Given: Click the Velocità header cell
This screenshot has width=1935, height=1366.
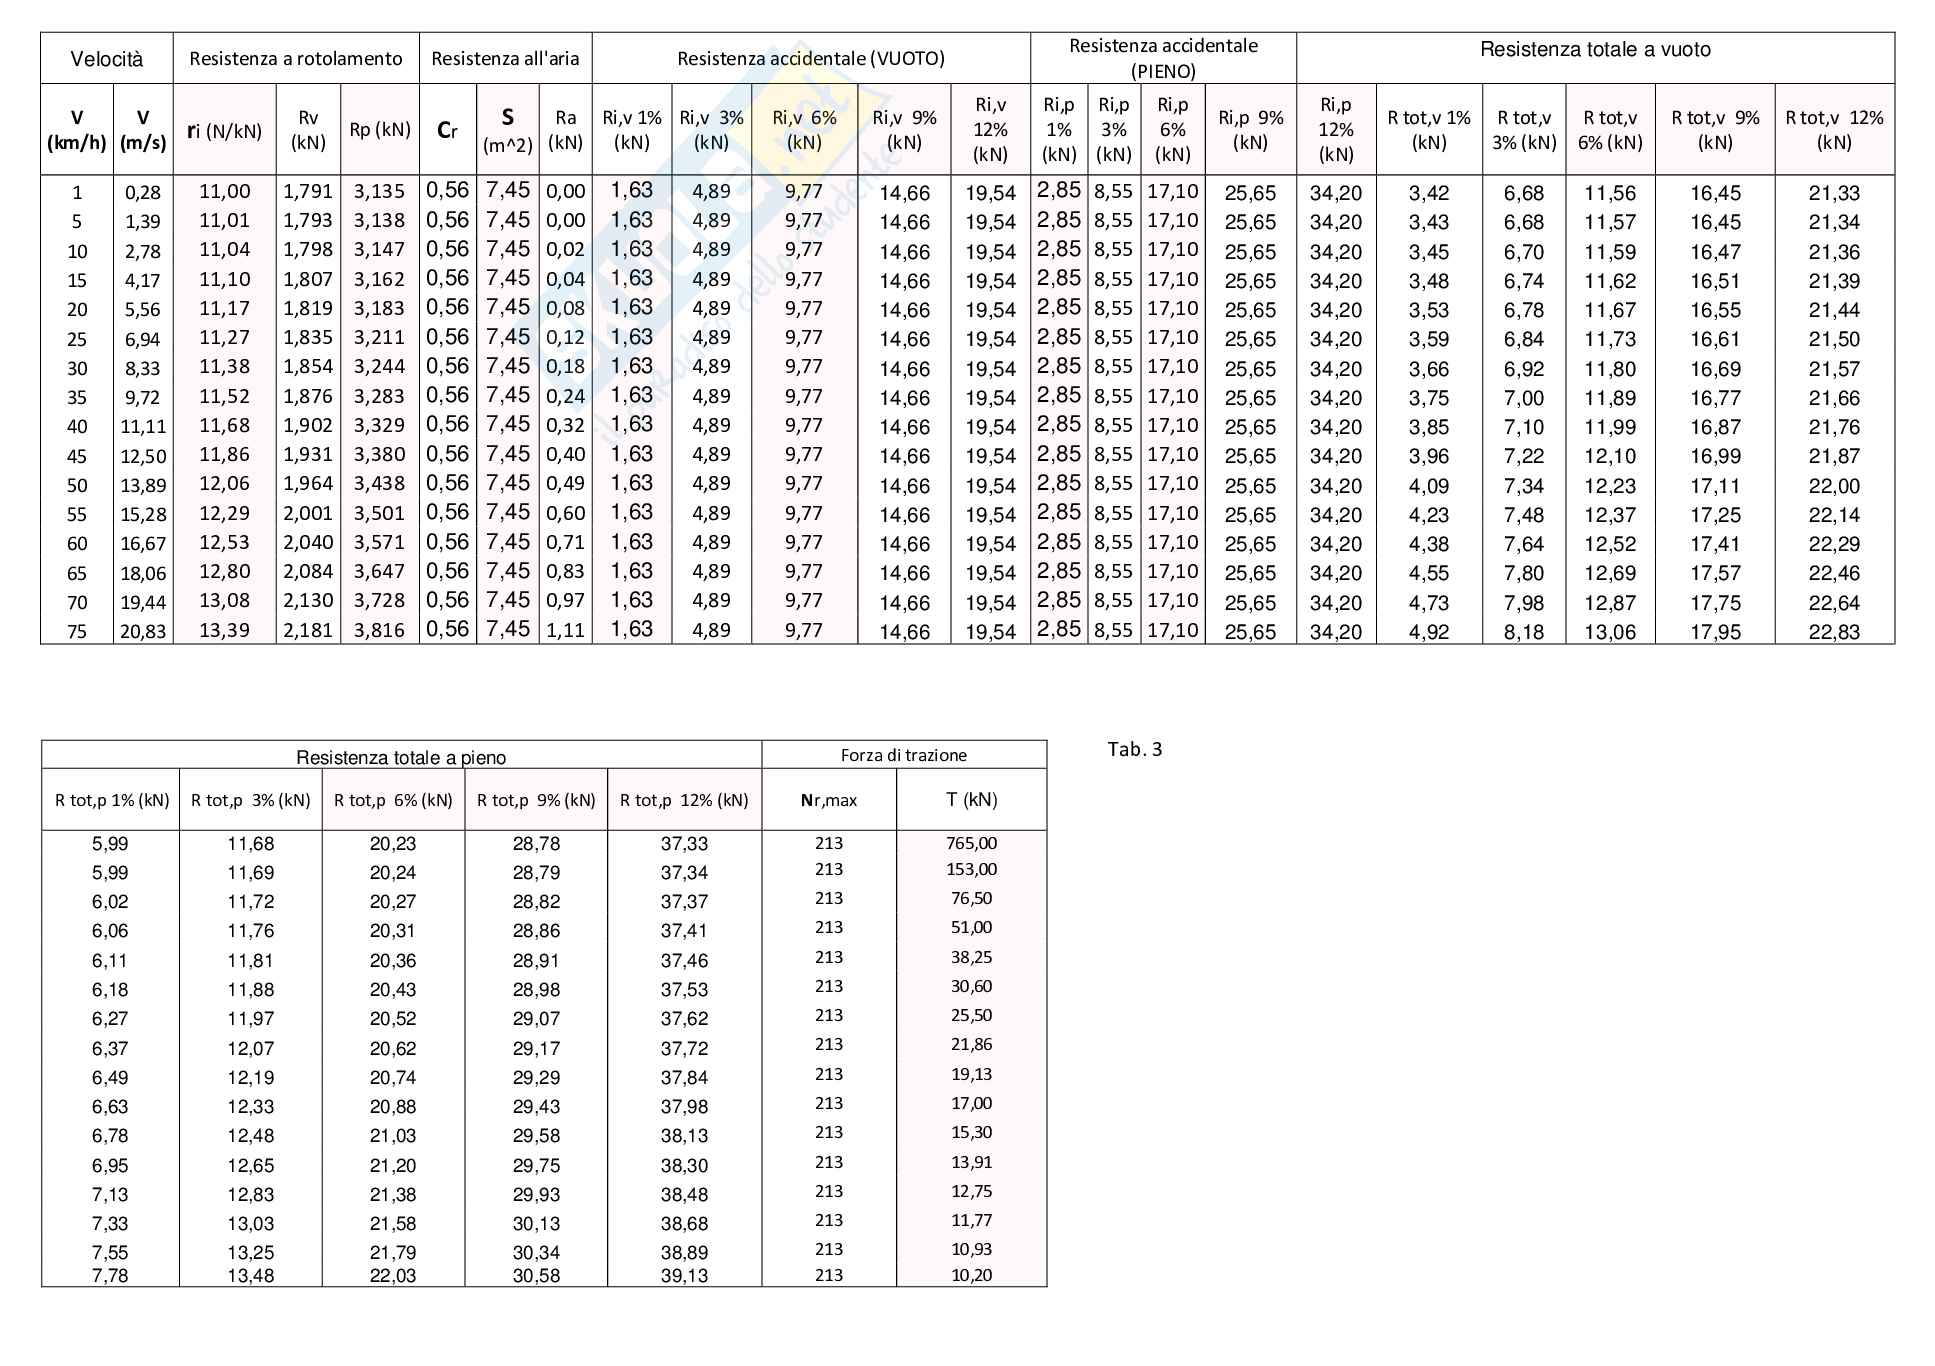Looking at the screenshot, I should tap(106, 59).
